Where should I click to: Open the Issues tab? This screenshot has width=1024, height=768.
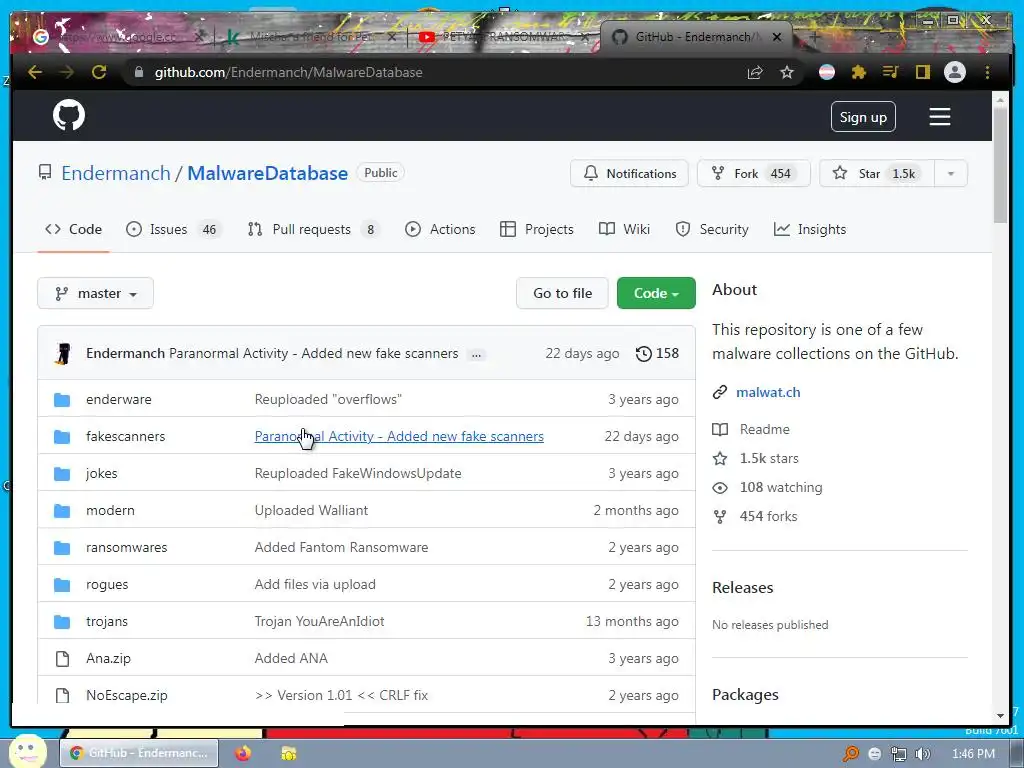[174, 229]
